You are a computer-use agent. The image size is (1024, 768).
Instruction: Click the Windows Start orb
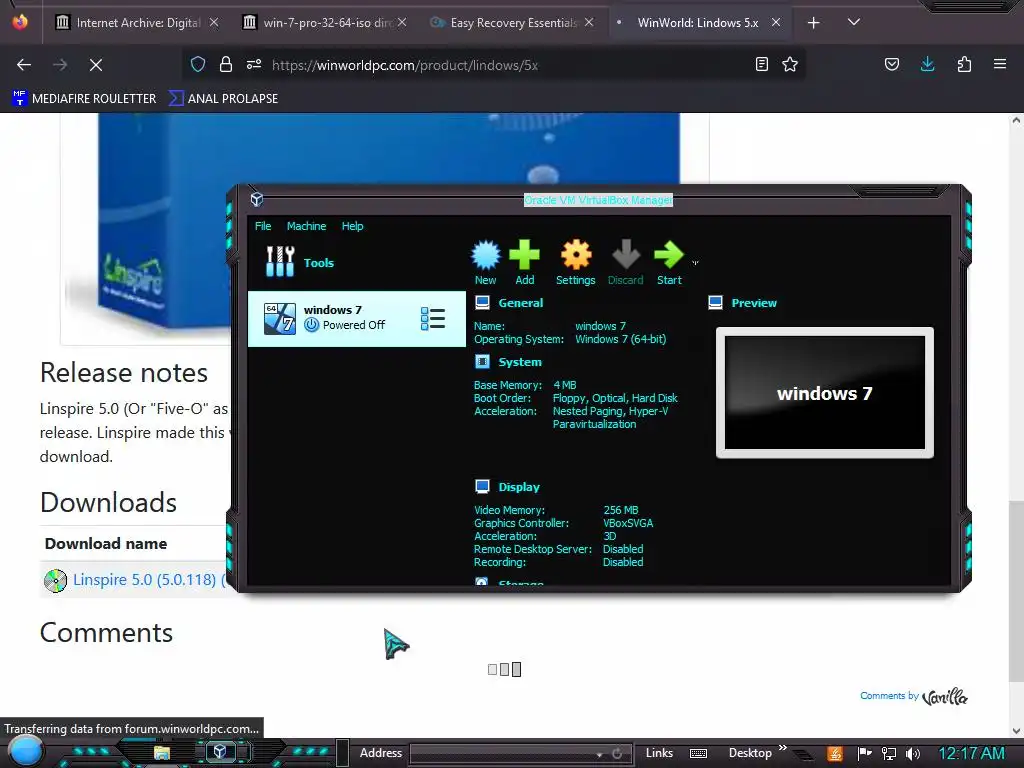pyautogui.click(x=25, y=751)
